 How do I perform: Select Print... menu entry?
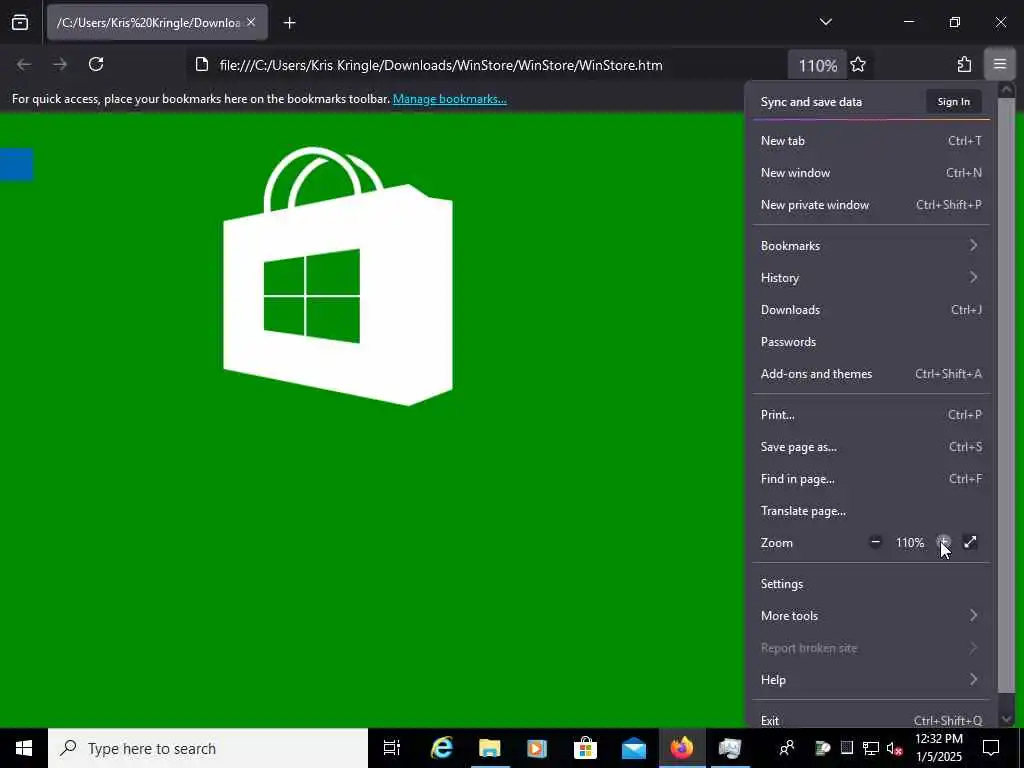(x=871, y=415)
